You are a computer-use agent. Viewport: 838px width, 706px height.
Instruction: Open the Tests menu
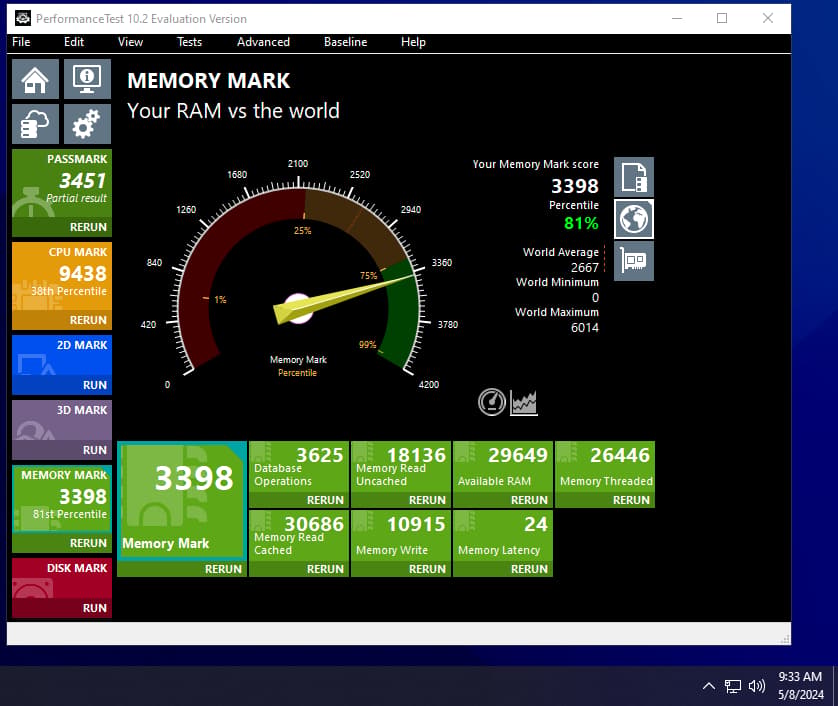189,42
